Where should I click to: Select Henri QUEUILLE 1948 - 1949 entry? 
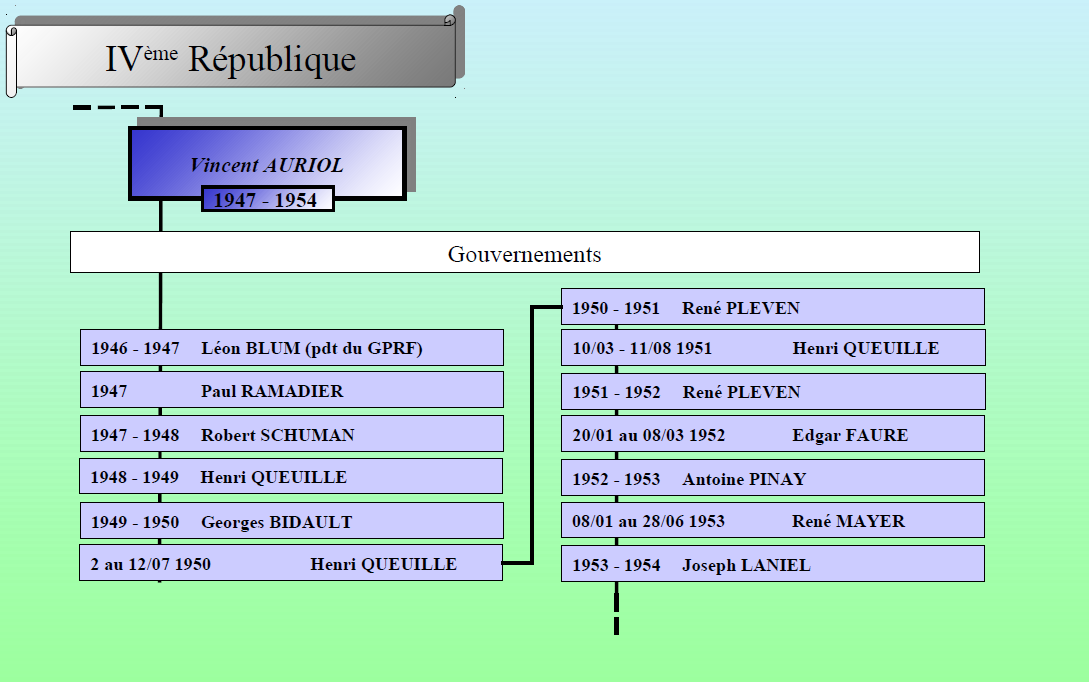click(291, 477)
